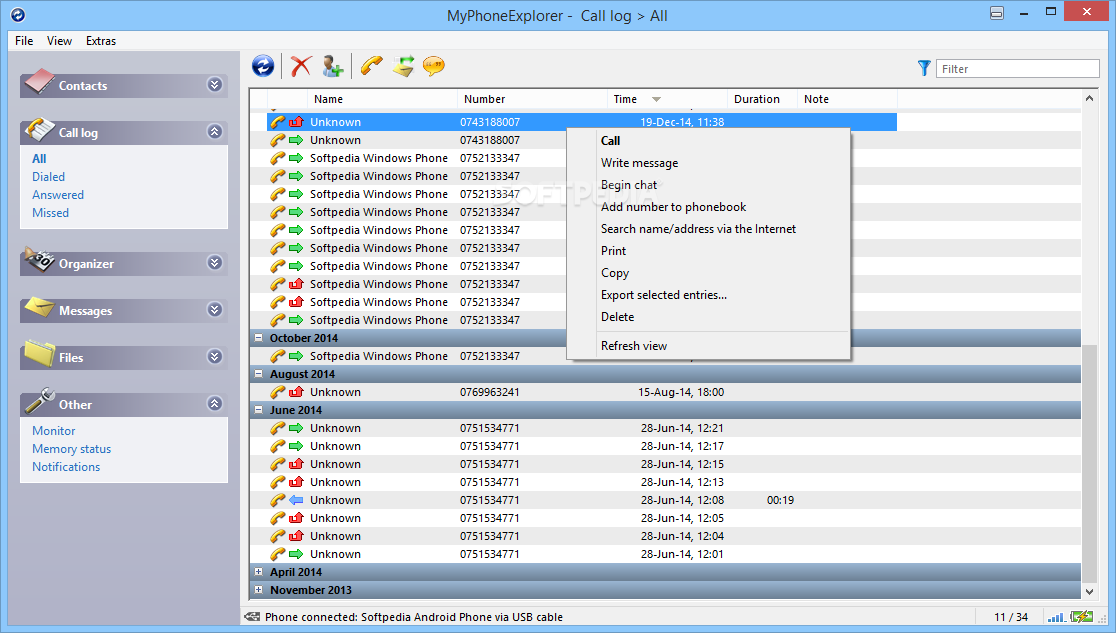Show Missed calls list
Viewport: 1116px width, 633px height.
click(x=51, y=212)
